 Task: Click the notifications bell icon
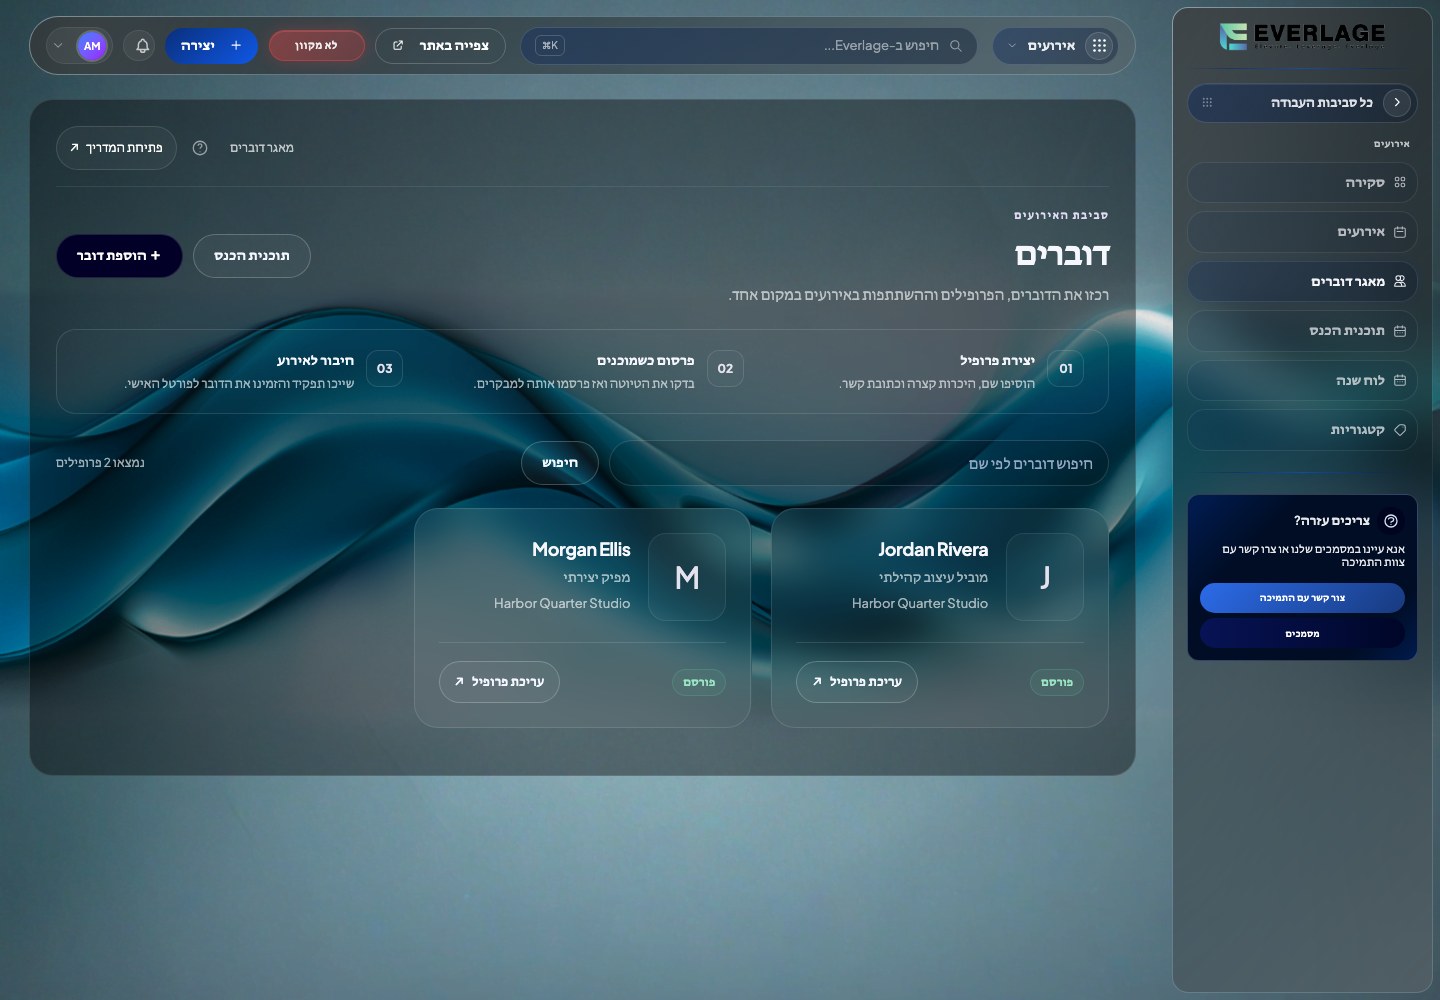pos(142,46)
